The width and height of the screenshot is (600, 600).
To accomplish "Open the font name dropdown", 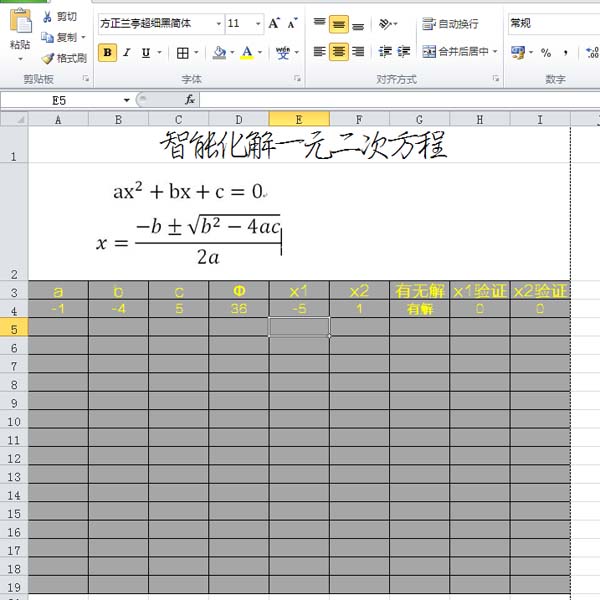I will click(x=218, y=24).
